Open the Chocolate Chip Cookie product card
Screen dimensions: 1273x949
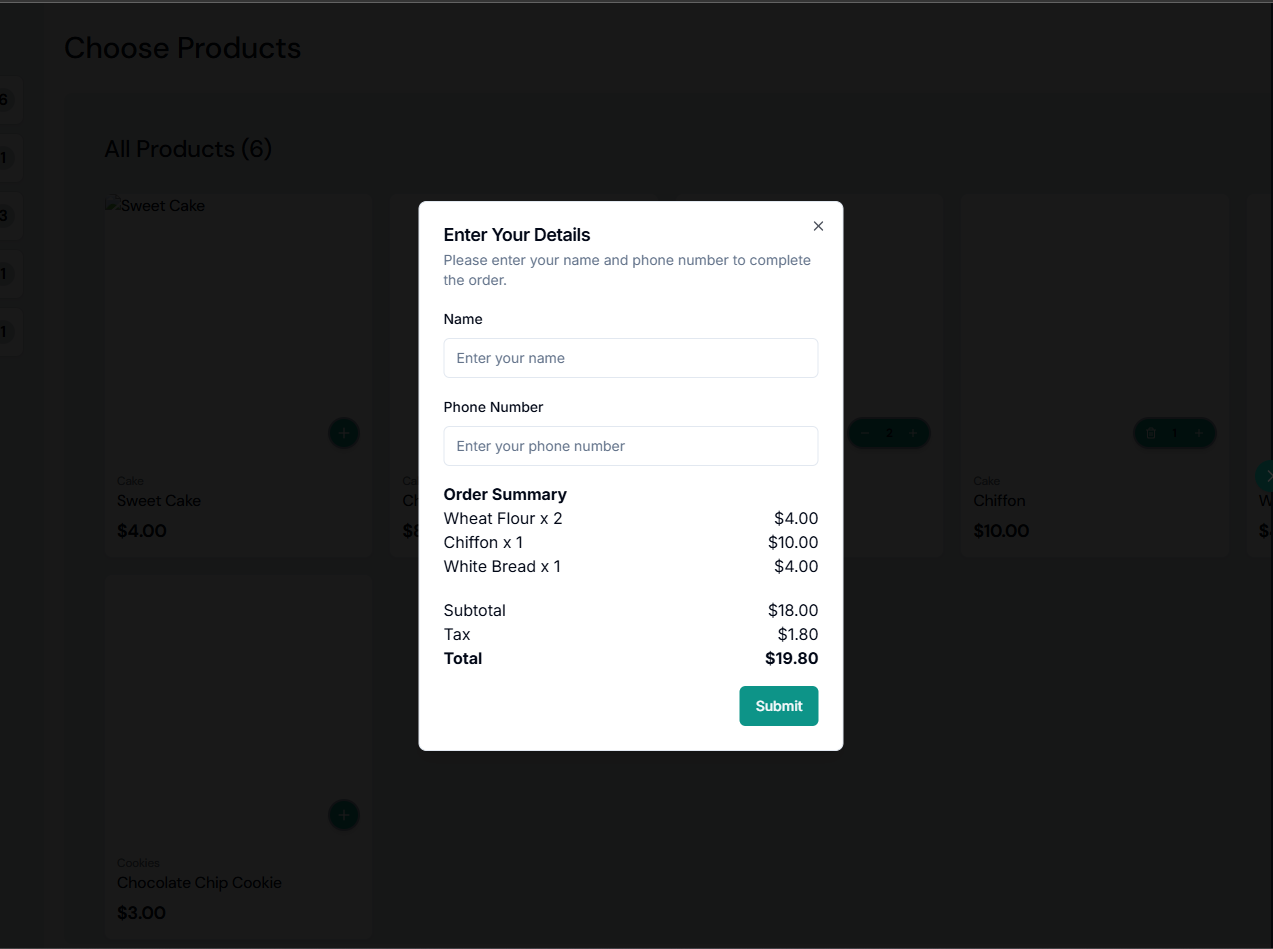[240, 700]
